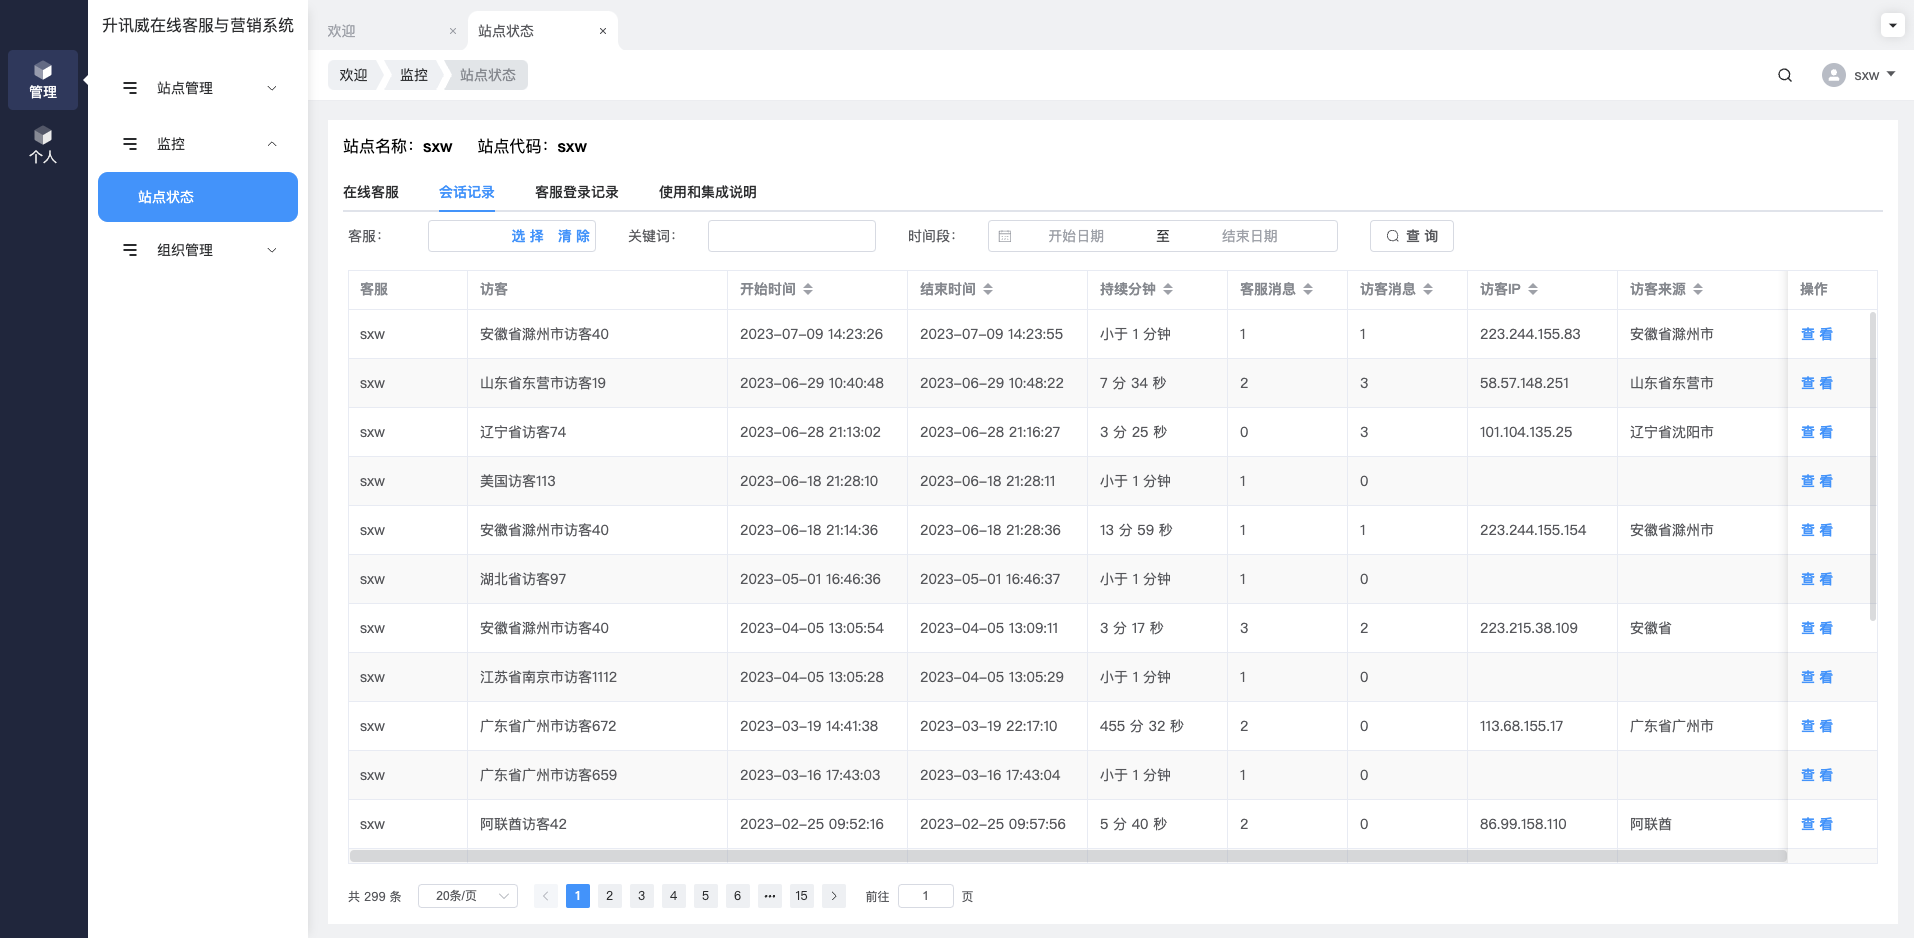The width and height of the screenshot is (1914, 938).
Task: Sort by 客服消息 column arrows
Action: (1308, 289)
